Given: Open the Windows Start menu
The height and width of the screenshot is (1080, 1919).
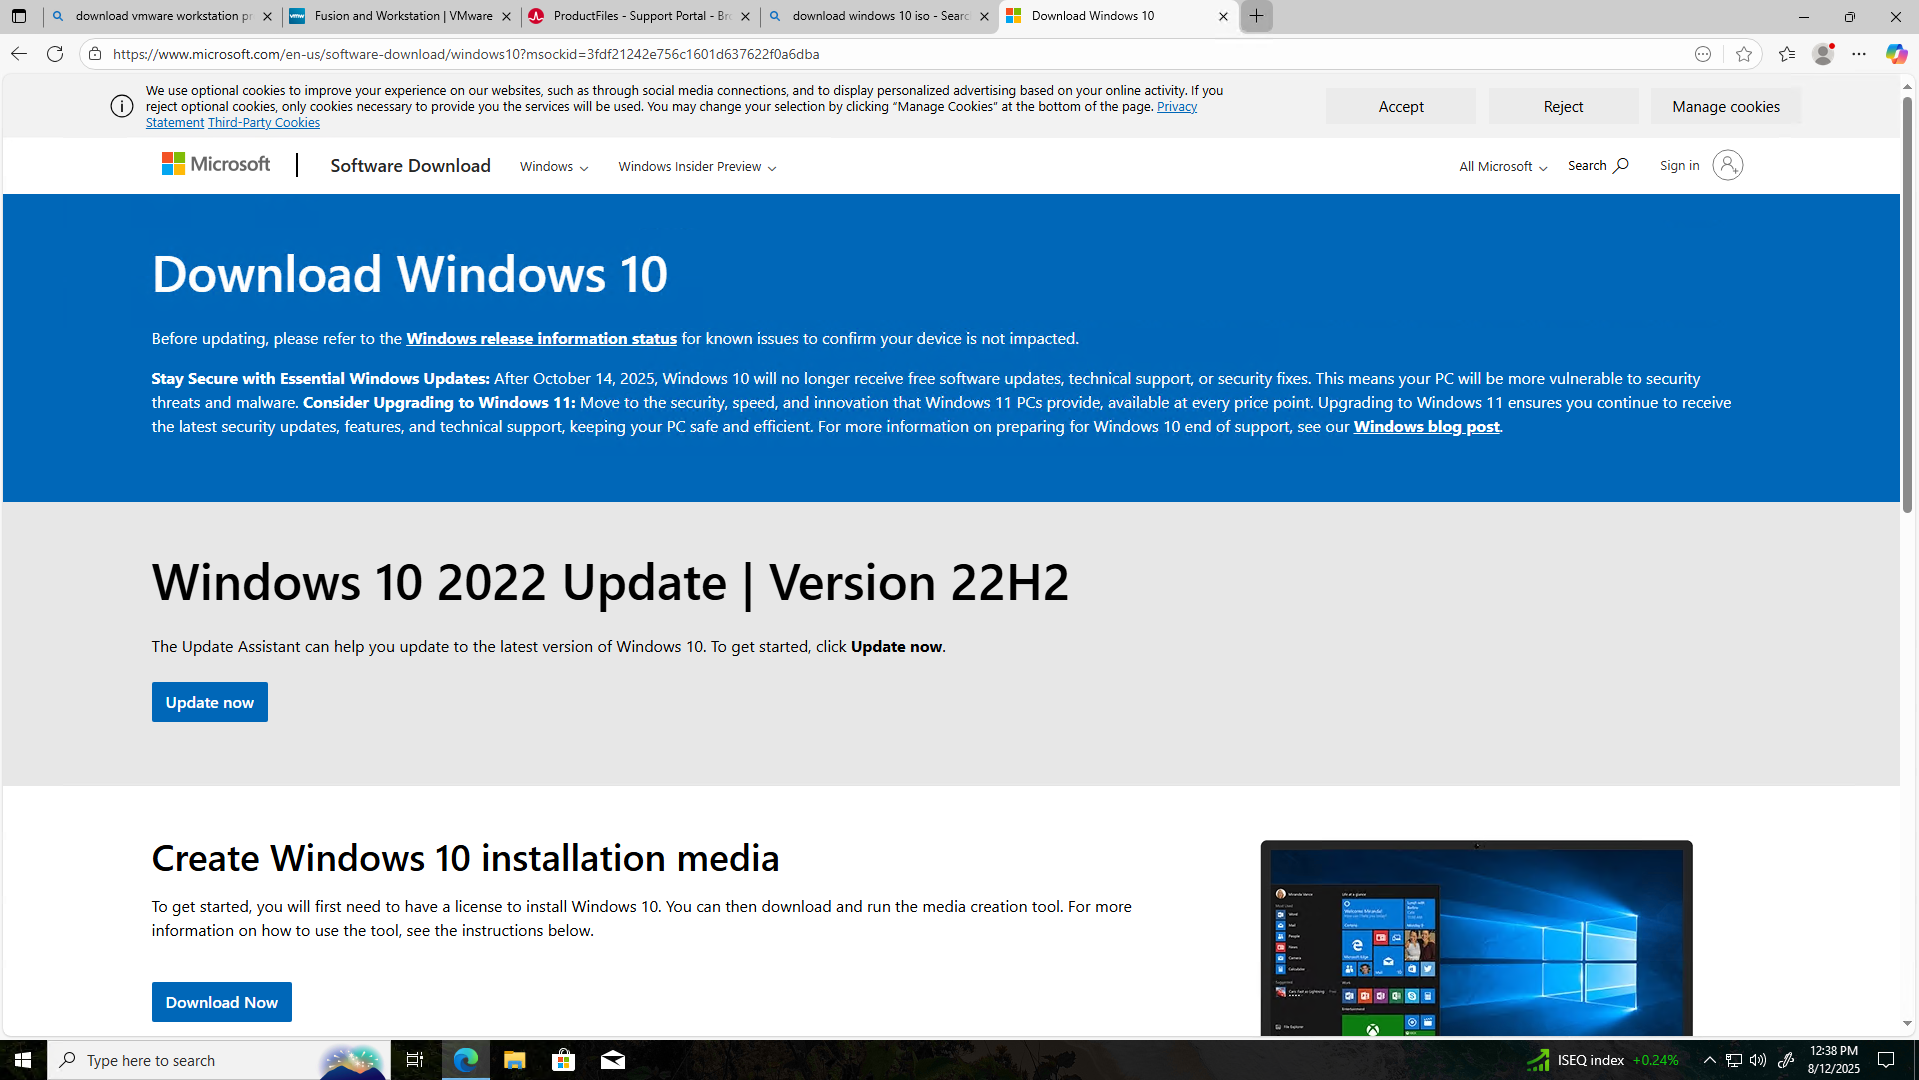Looking at the screenshot, I should click(23, 1060).
